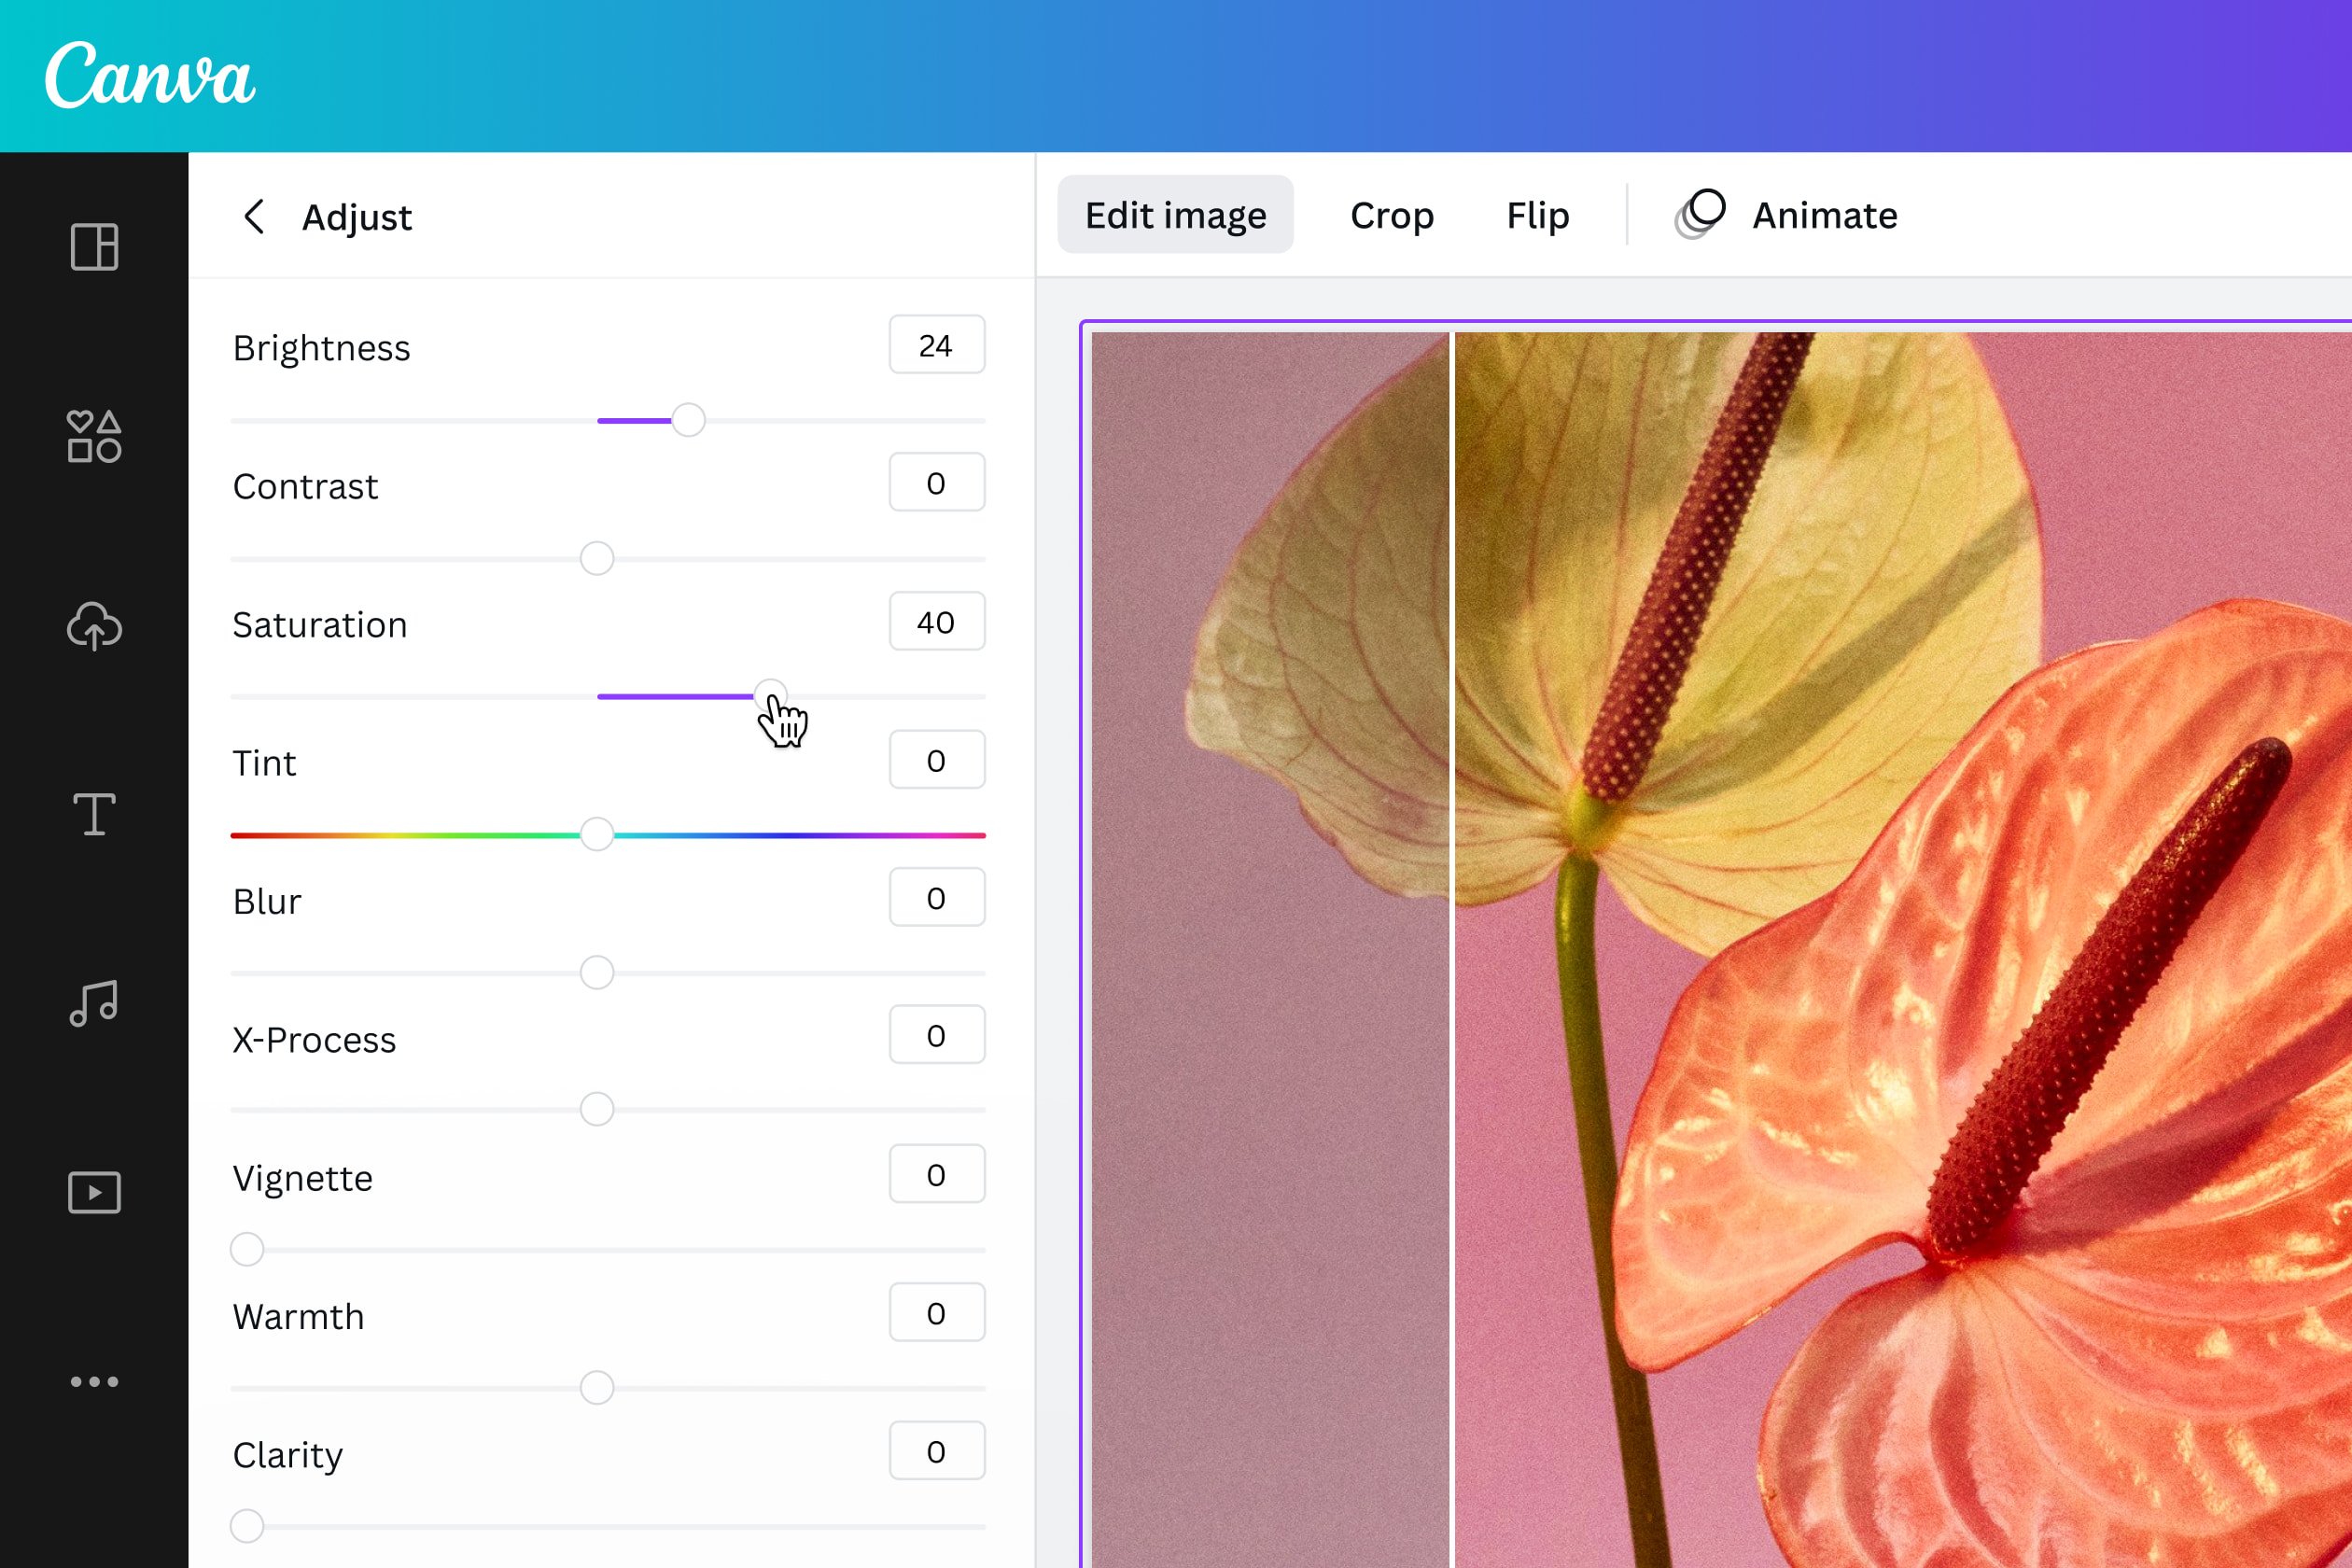
Task: Click the Animate icon in the toolbar
Action: (x=1701, y=212)
